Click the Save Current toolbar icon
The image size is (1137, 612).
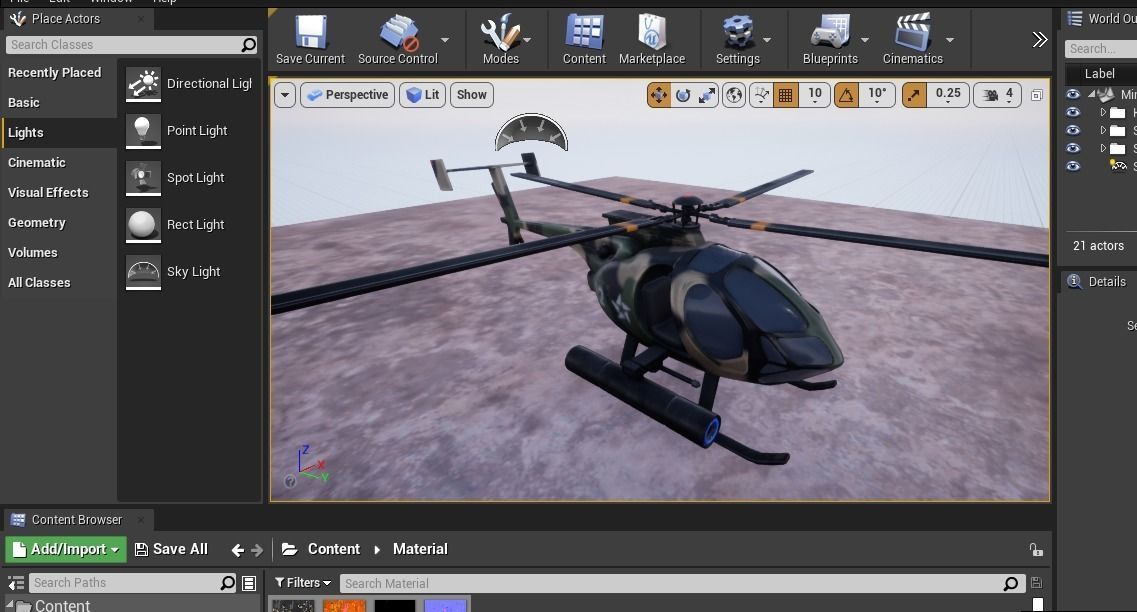[x=310, y=32]
